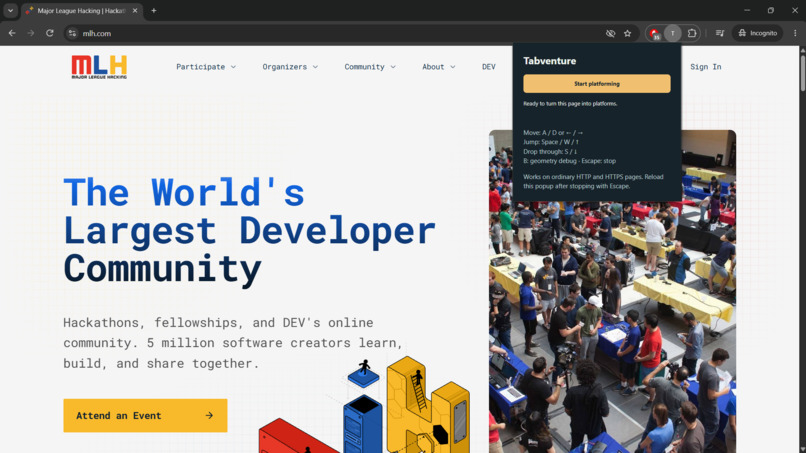Expand the About menu
The height and width of the screenshot is (453, 806).
tap(438, 67)
